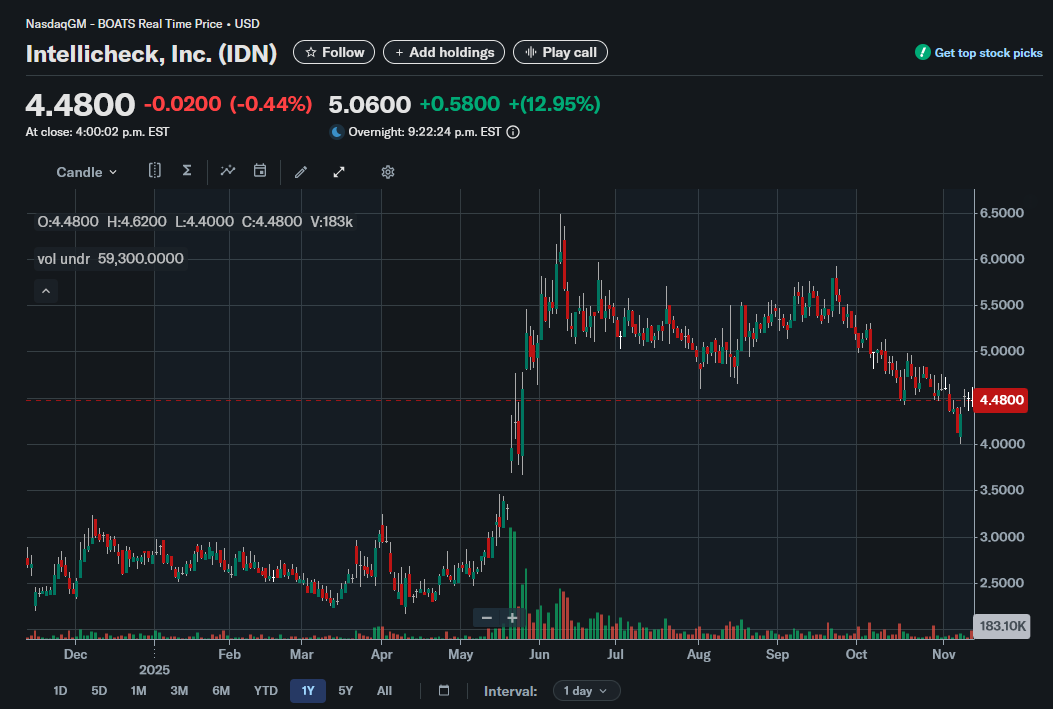Click the At close 4:00:02 p.m. EST text

point(97,132)
